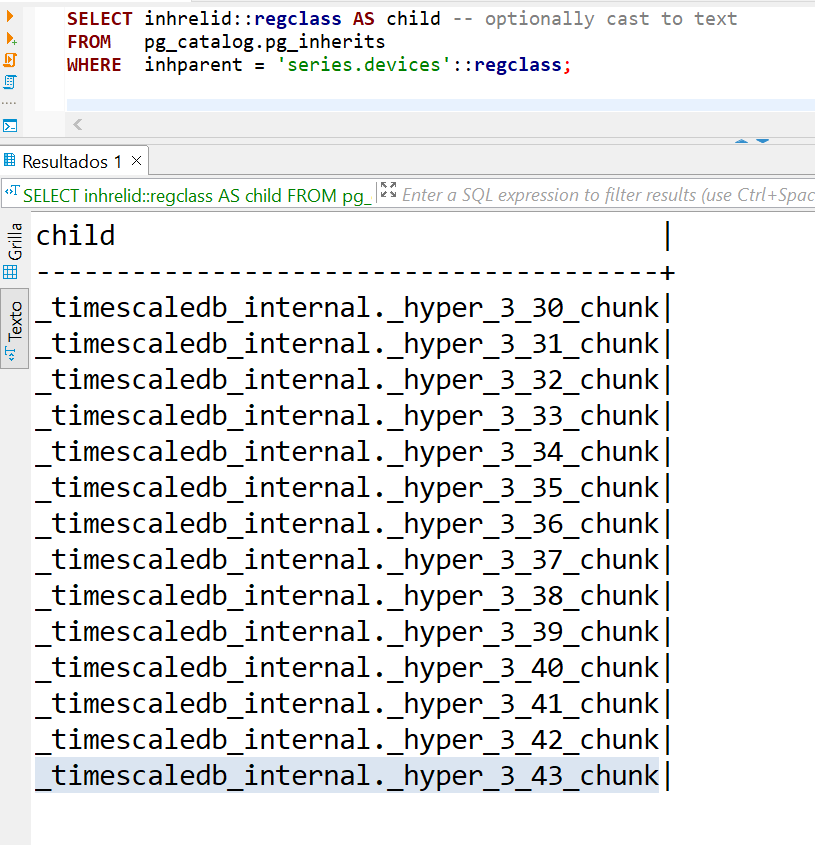This screenshot has width=815, height=845.
Task: Select row _hyper_3_39_chunk
Action: click(347, 632)
